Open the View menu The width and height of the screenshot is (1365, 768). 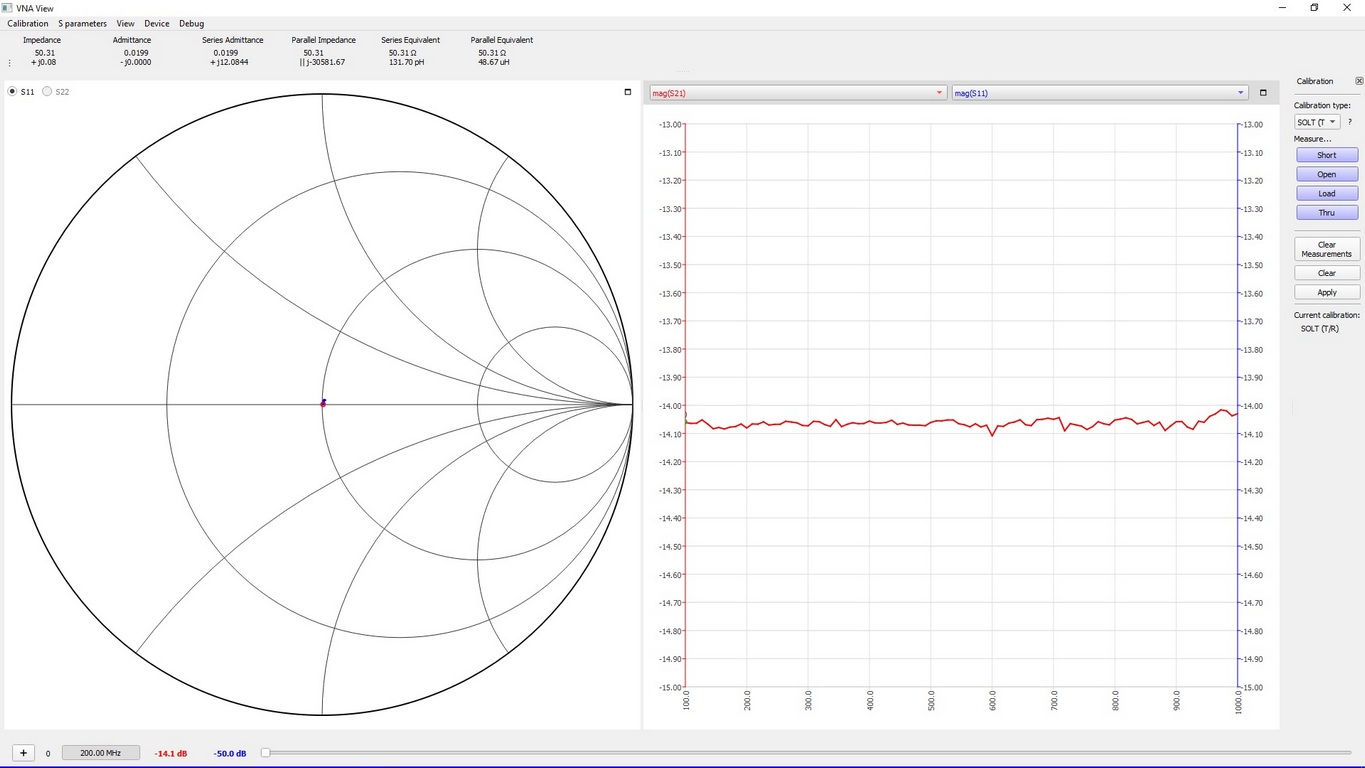click(x=125, y=23)
